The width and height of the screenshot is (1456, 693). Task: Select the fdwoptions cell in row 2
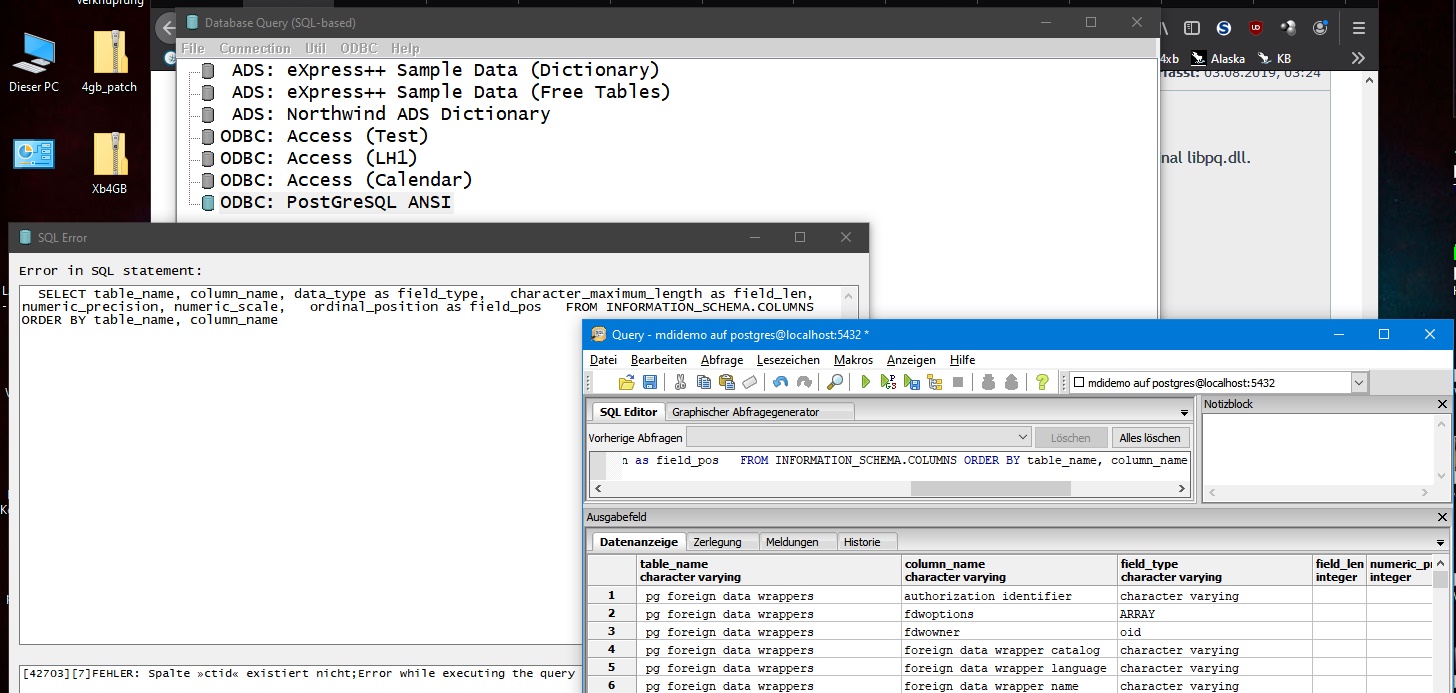click(1009, 614)
